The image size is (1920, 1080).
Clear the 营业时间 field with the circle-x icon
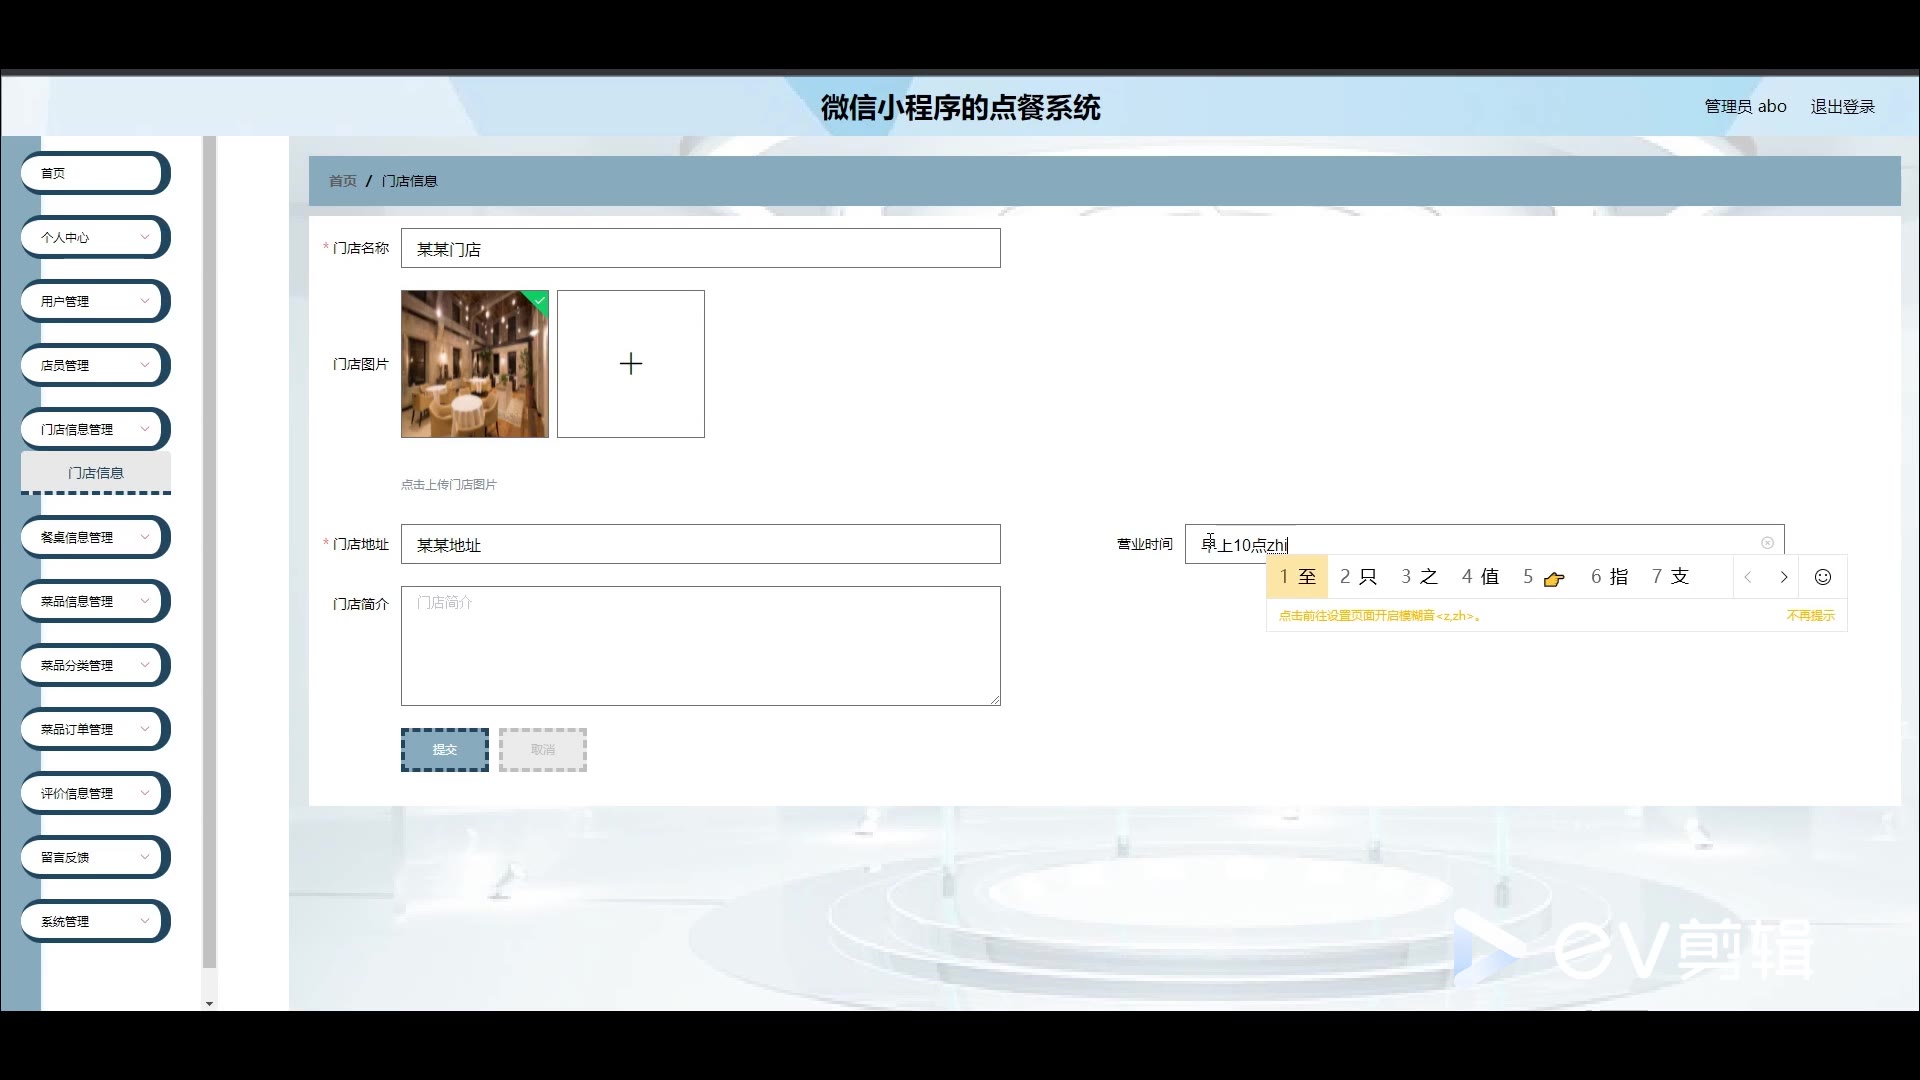coord(1767,543)
